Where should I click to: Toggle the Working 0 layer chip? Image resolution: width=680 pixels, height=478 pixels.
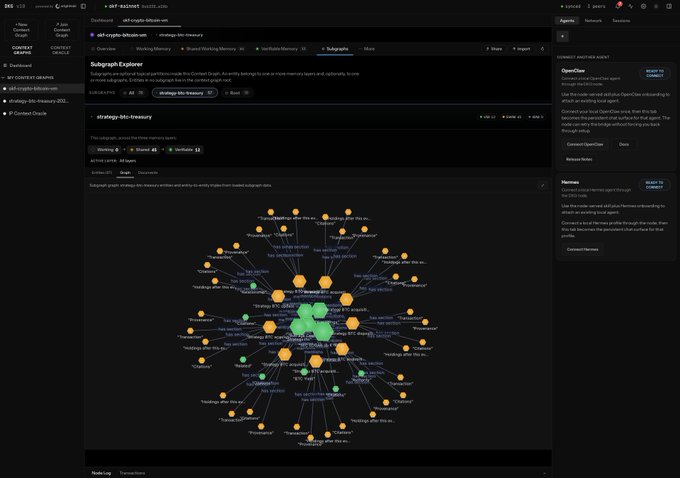tap(105, 150)
